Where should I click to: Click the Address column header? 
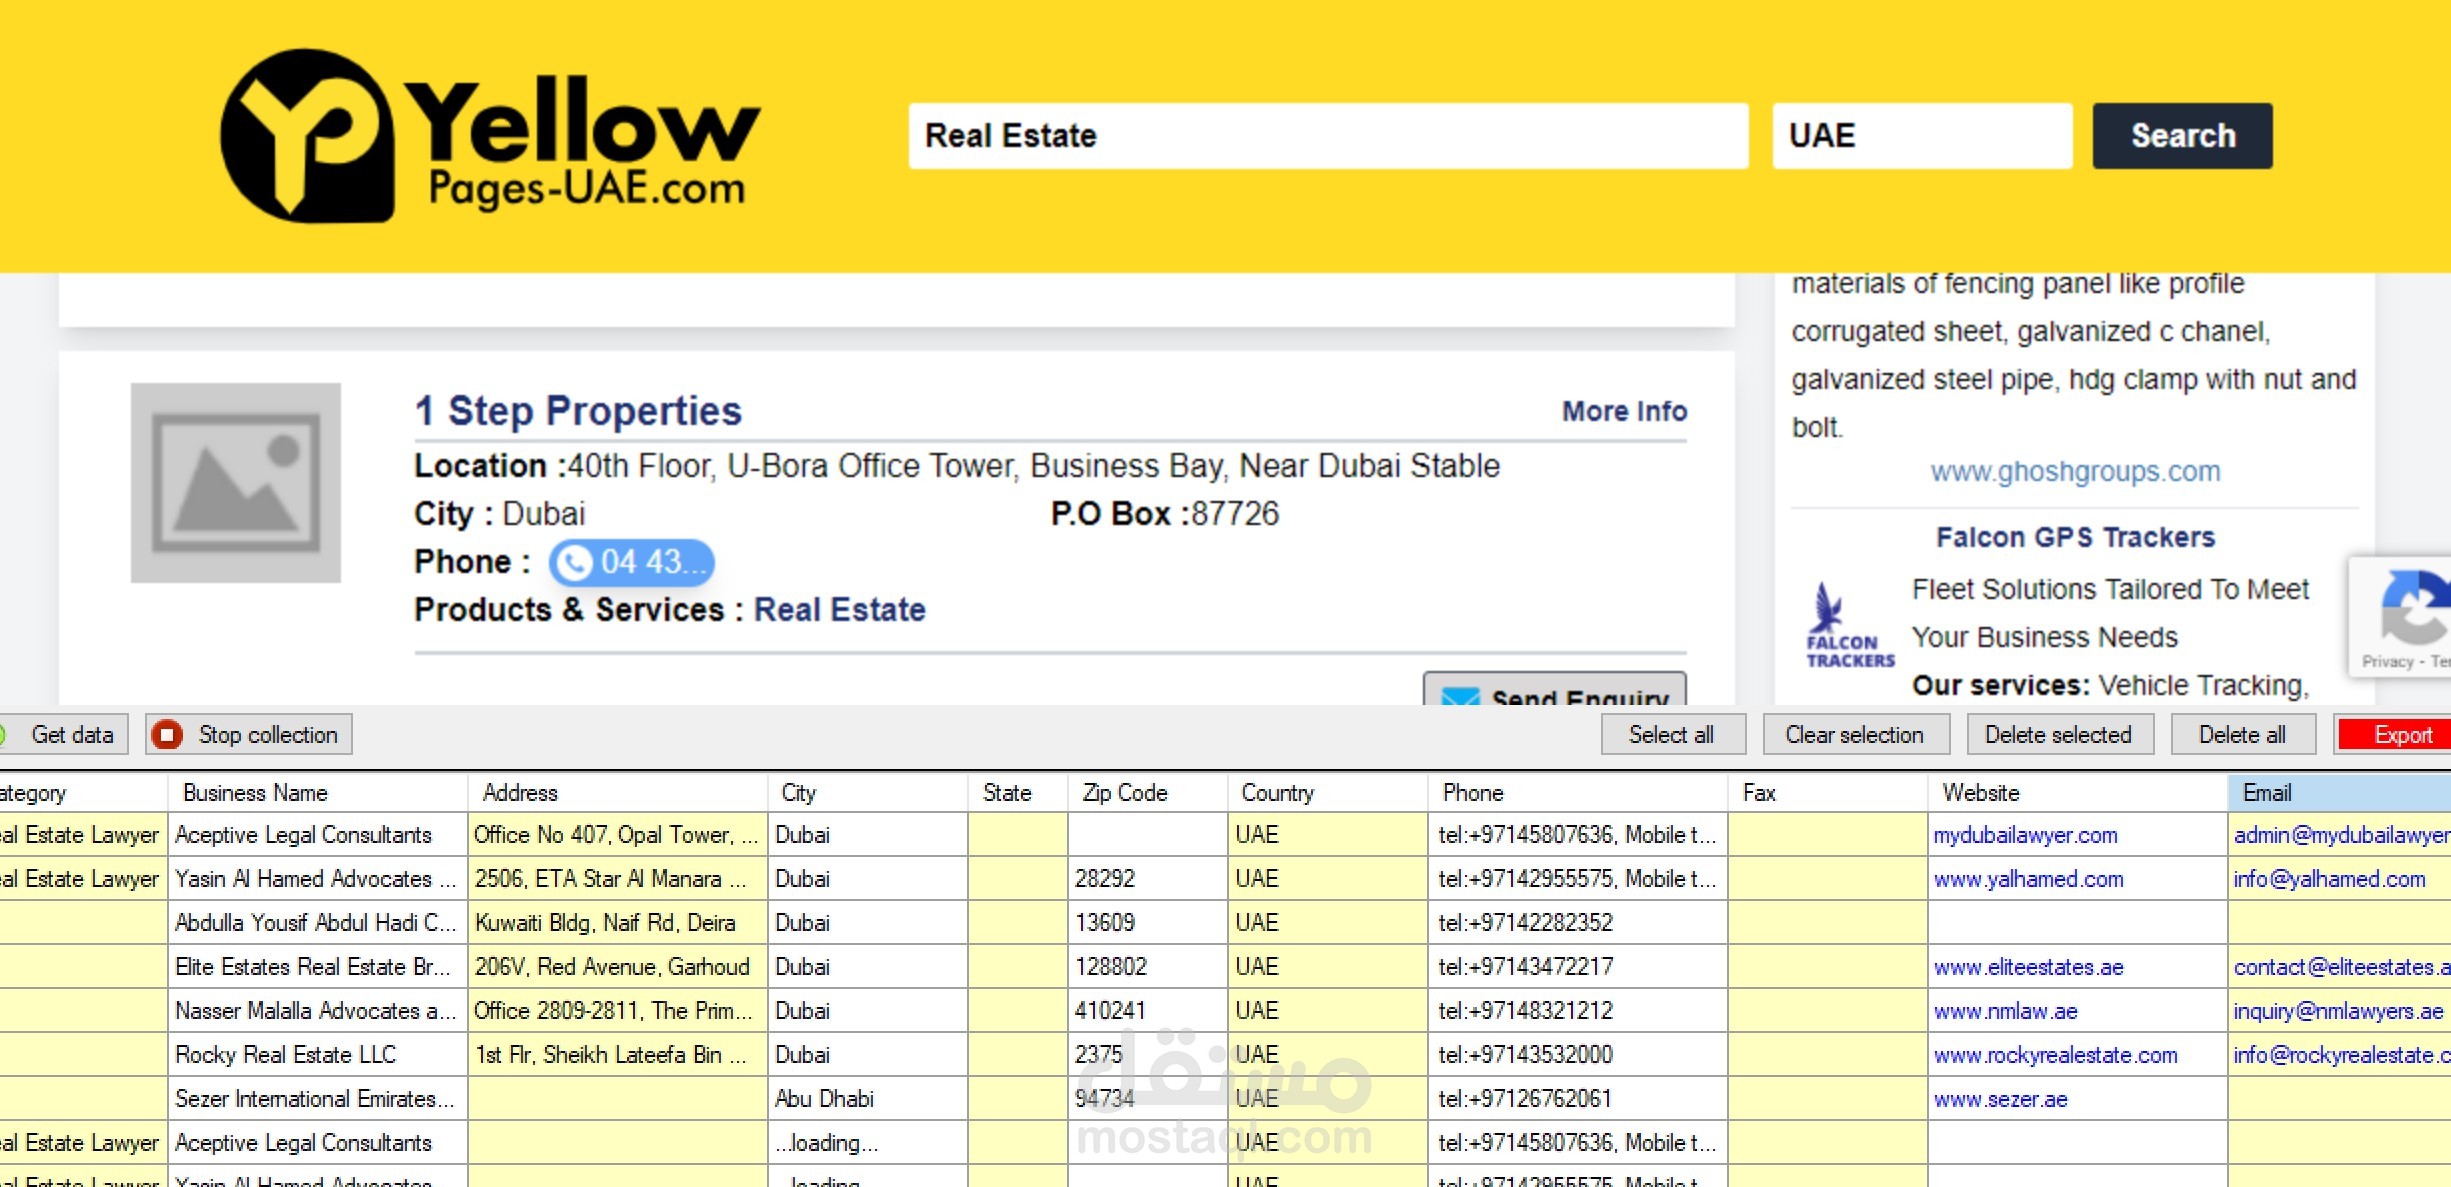click(x=618, y=793)
